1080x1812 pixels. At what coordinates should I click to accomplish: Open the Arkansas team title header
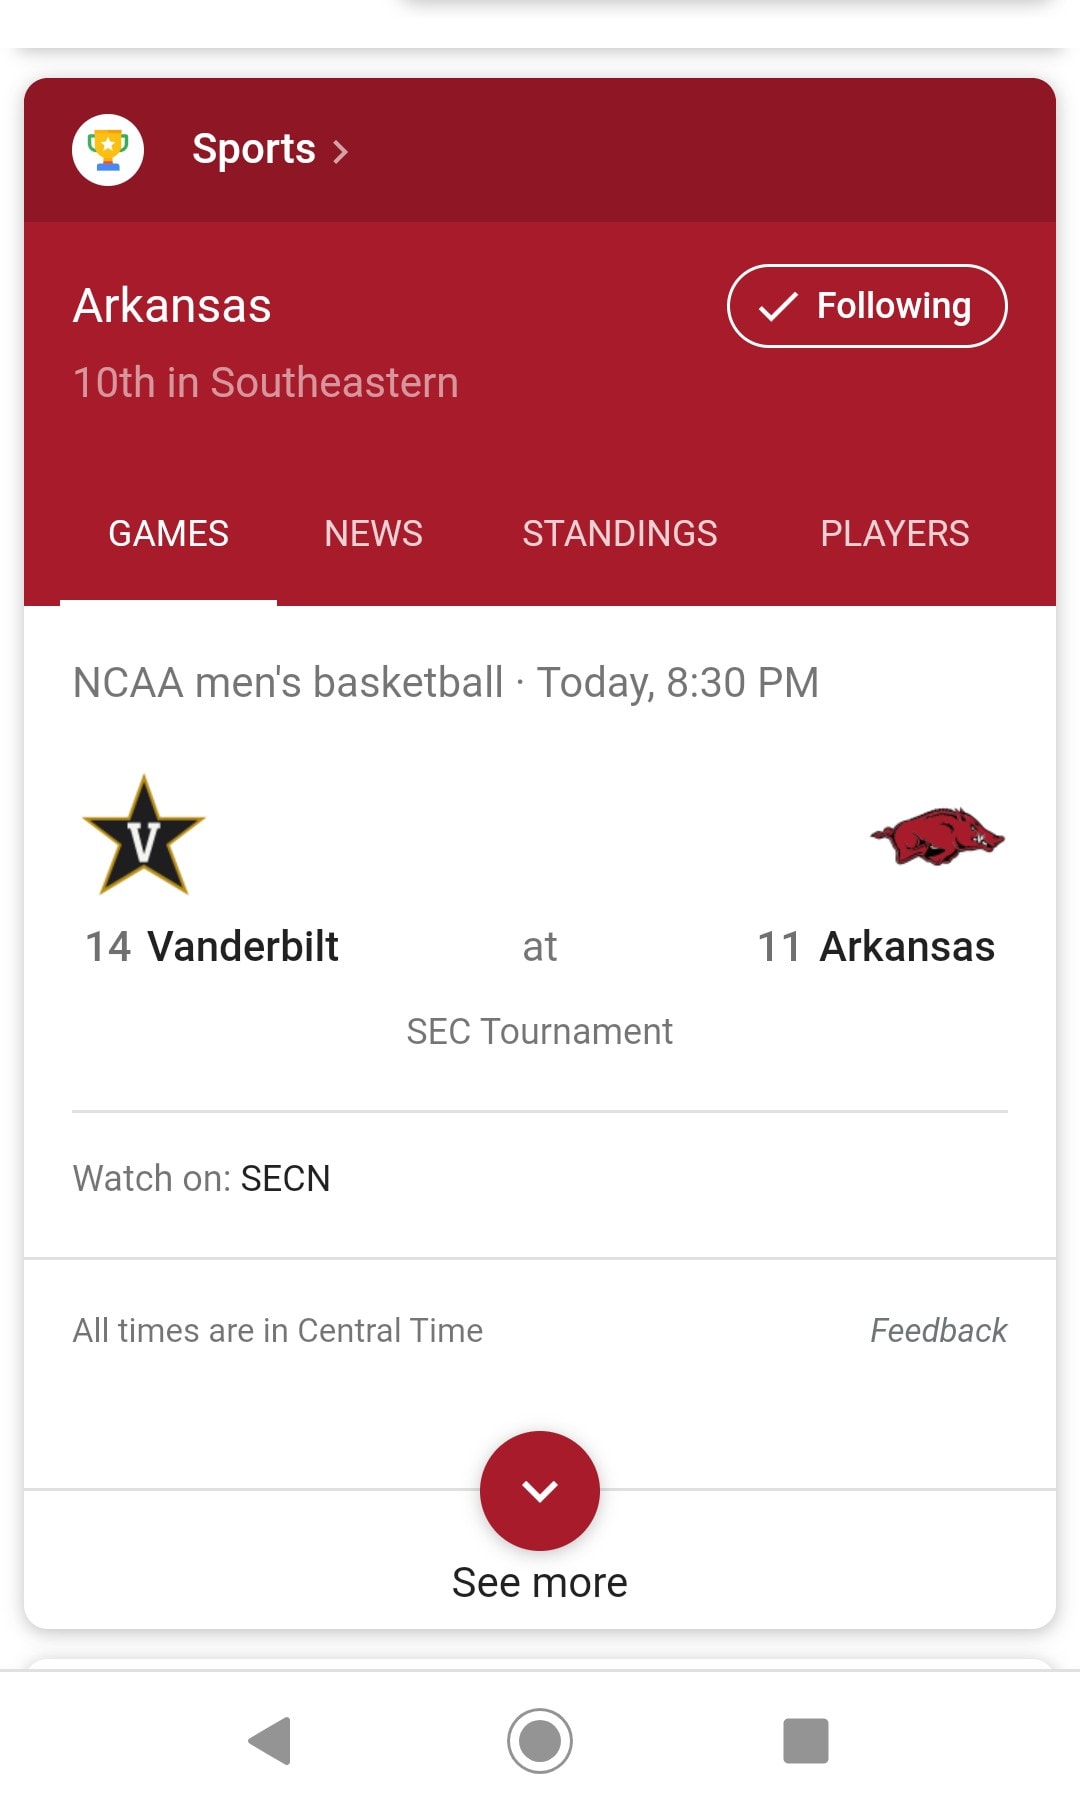tap(172, 305)
